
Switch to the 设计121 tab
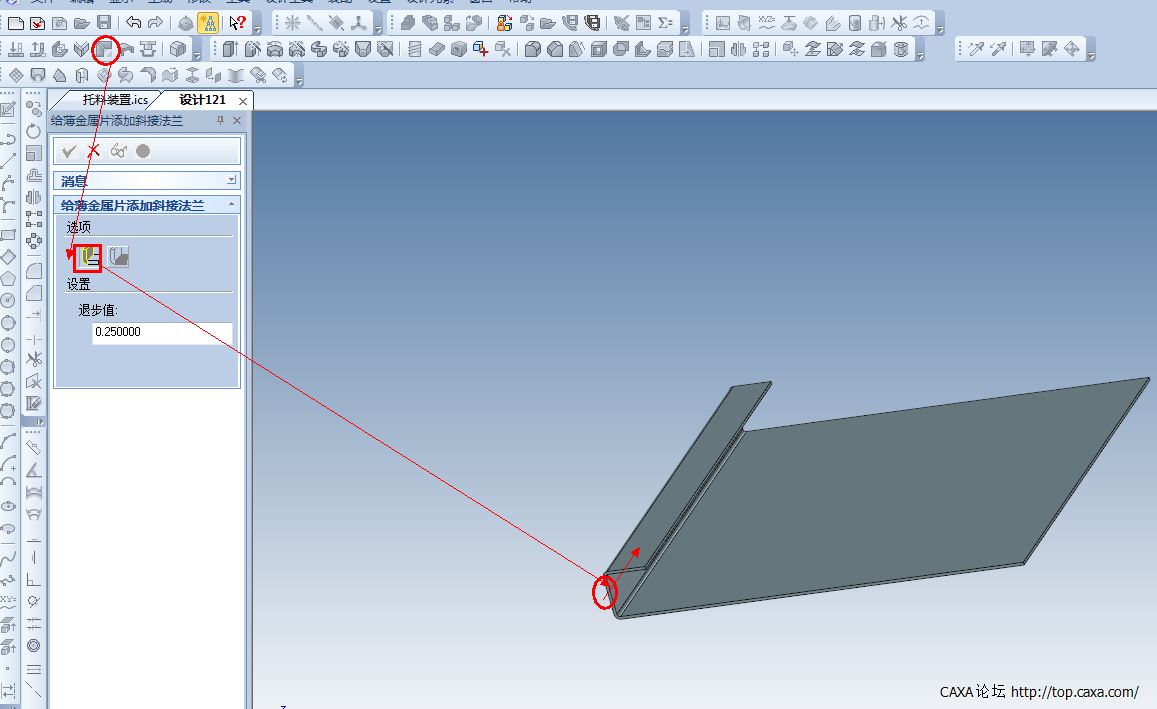[202, 100]
